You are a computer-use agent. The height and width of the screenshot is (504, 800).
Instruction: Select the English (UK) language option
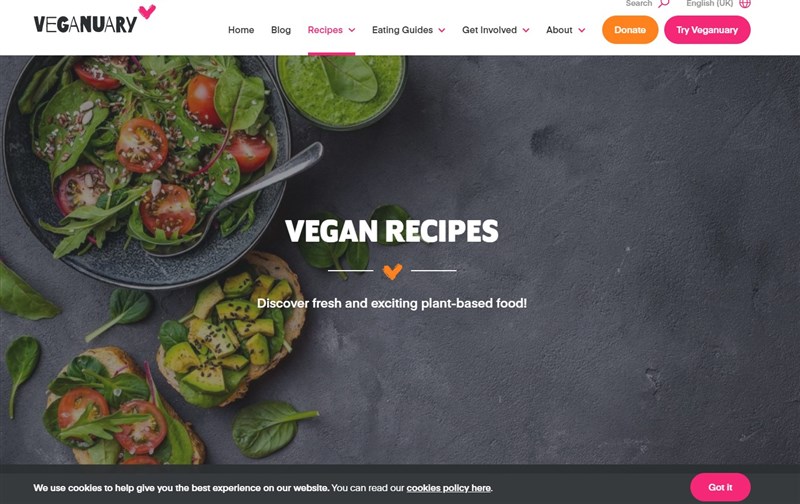[x=709, y=3]
